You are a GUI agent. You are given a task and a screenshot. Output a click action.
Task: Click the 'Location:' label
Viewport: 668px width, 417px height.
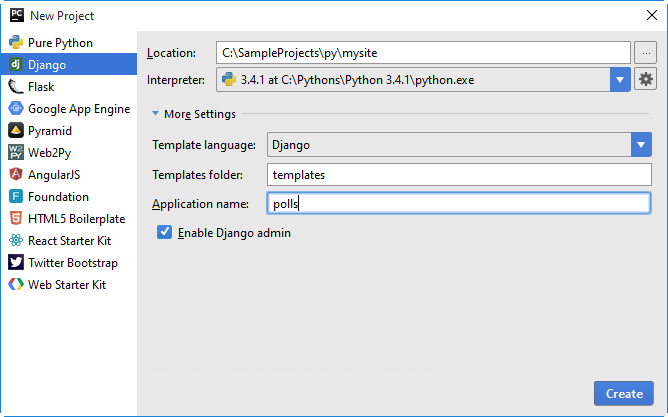pyautogui.click(x=171, y=53)
